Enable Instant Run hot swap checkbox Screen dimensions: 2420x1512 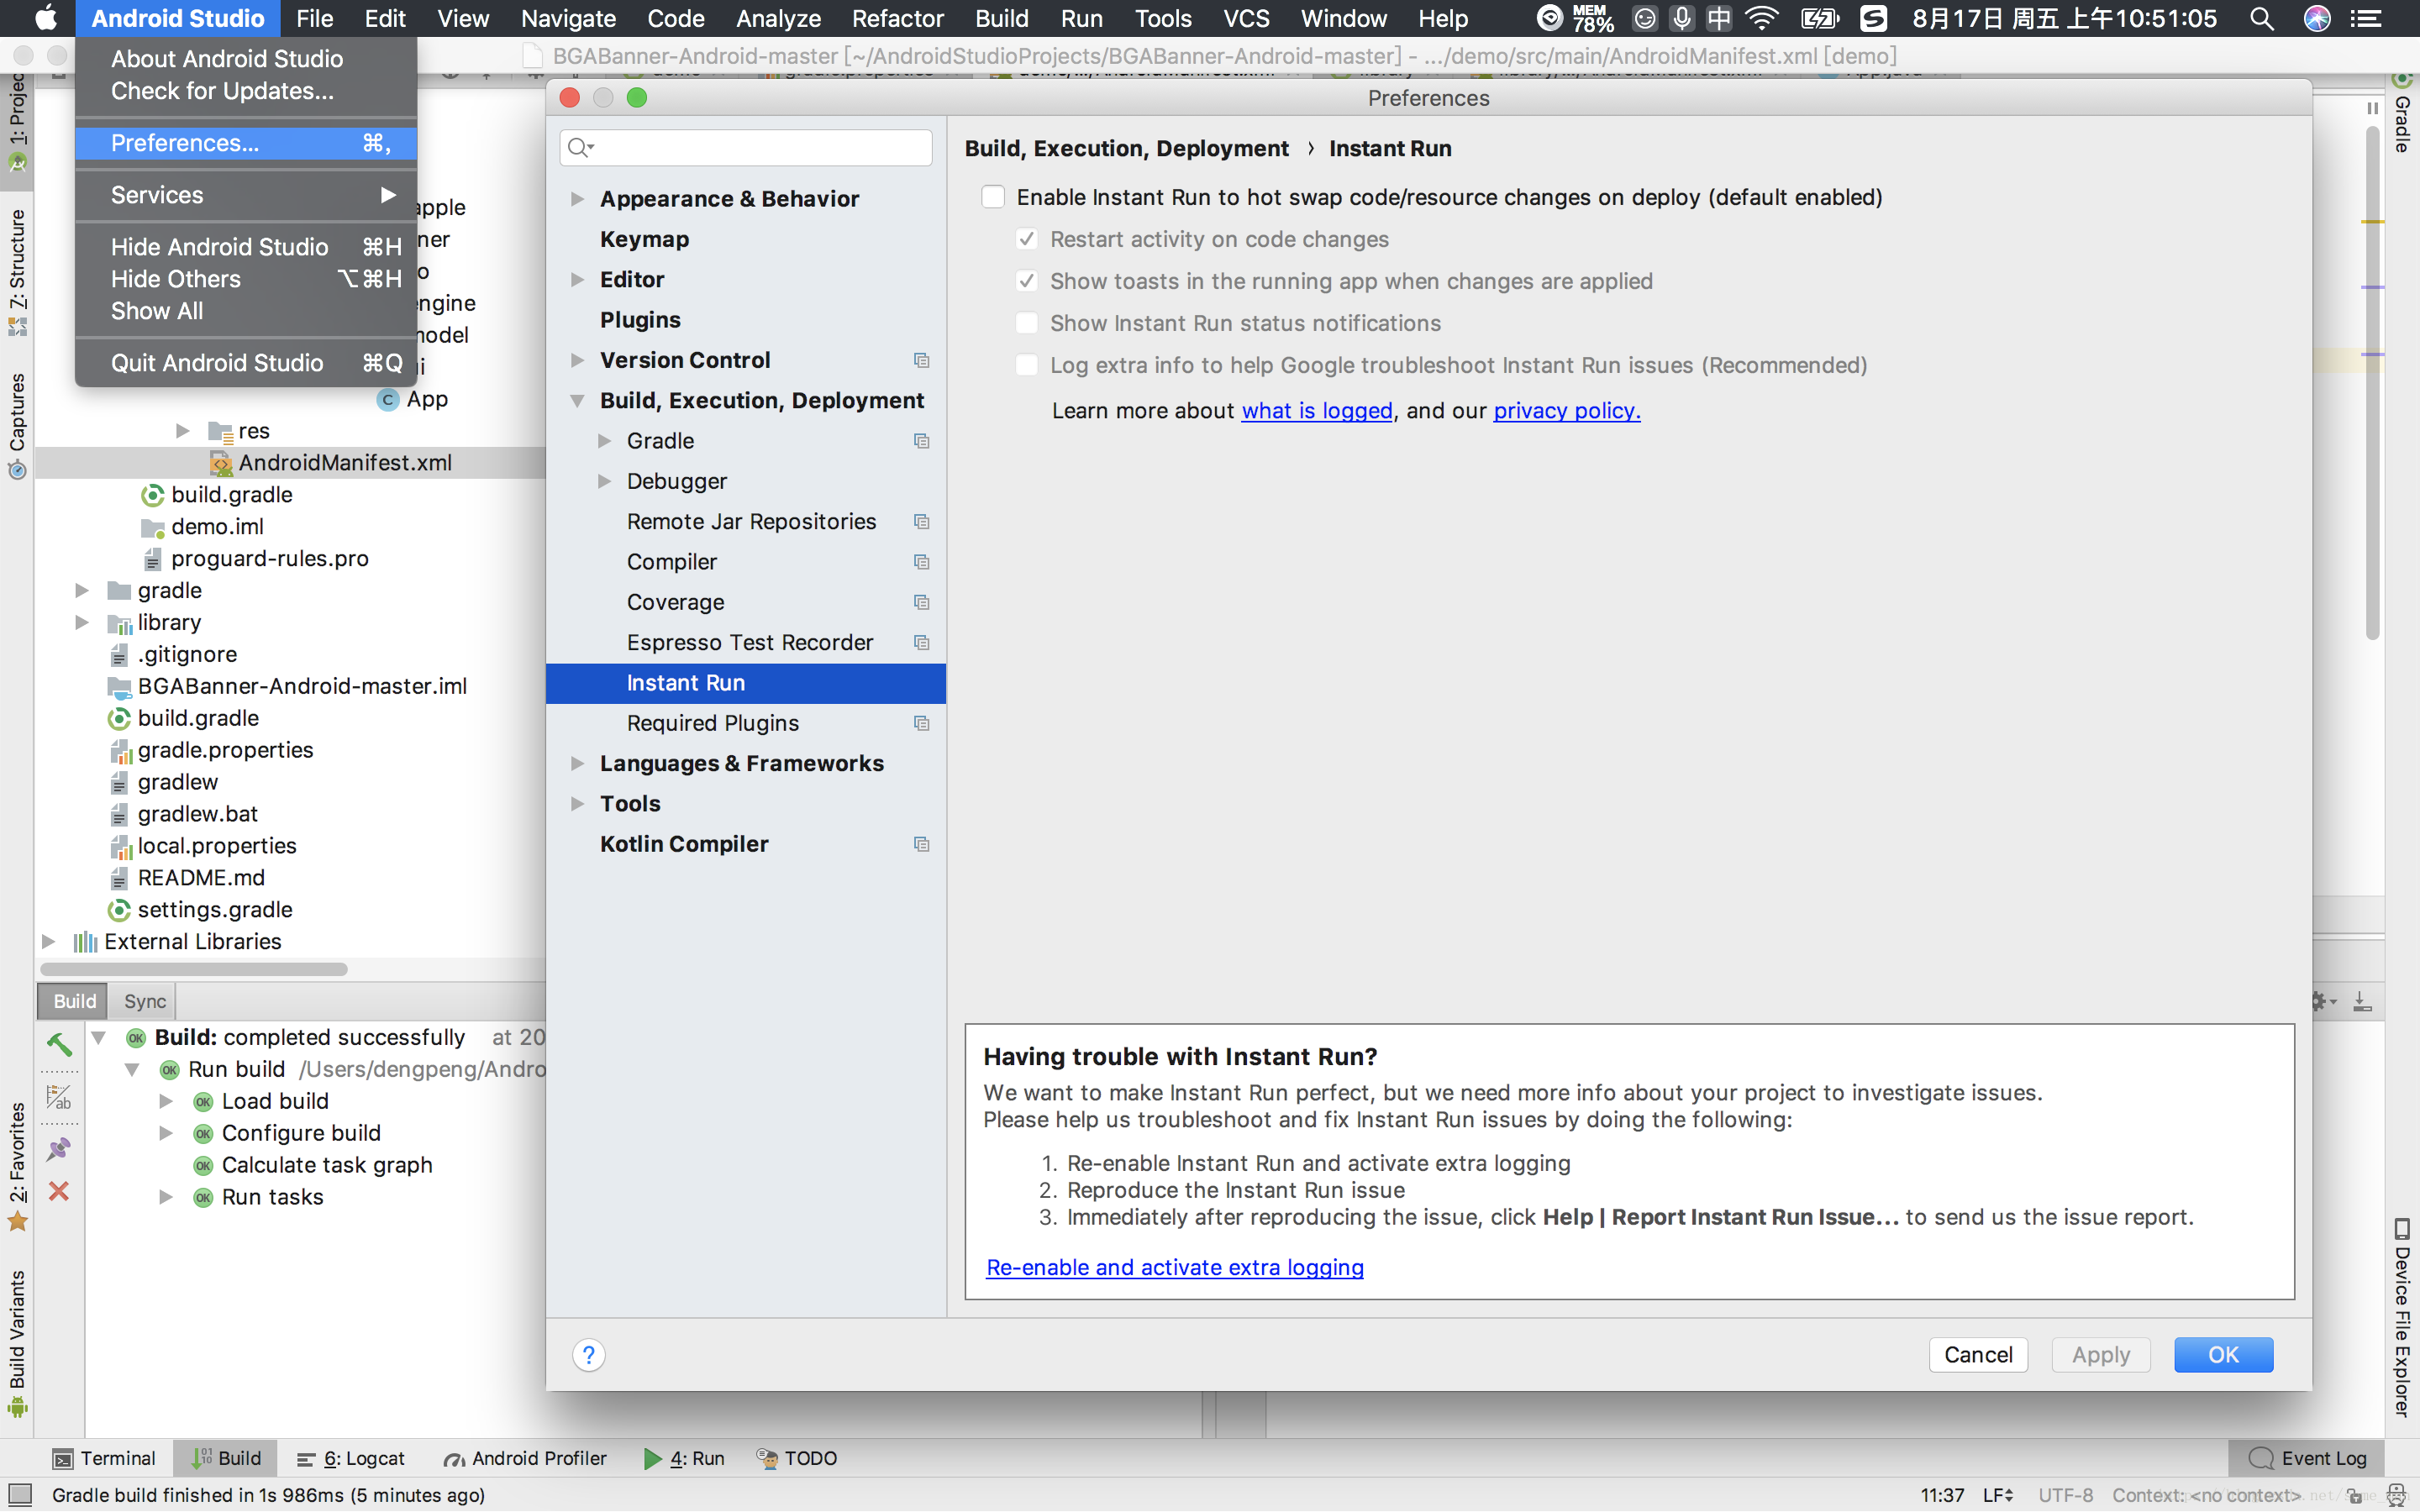(x=993, y=197)
